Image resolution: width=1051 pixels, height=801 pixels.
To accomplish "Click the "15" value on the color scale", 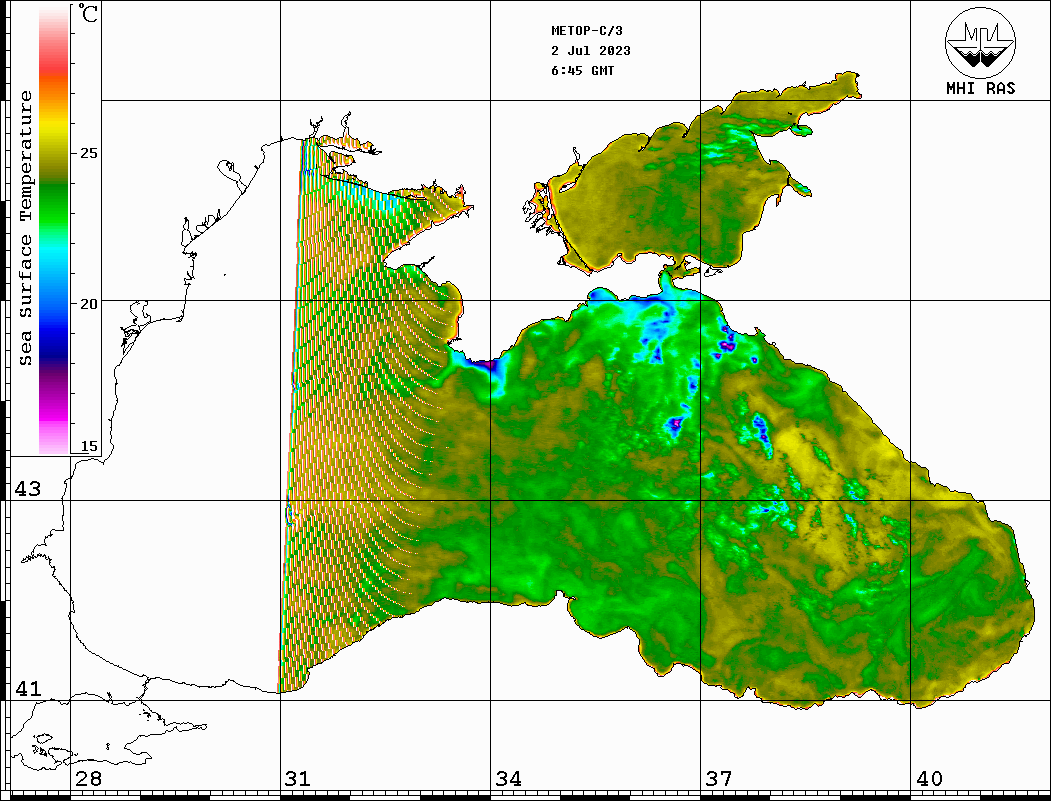I will (x=88, y=446).
